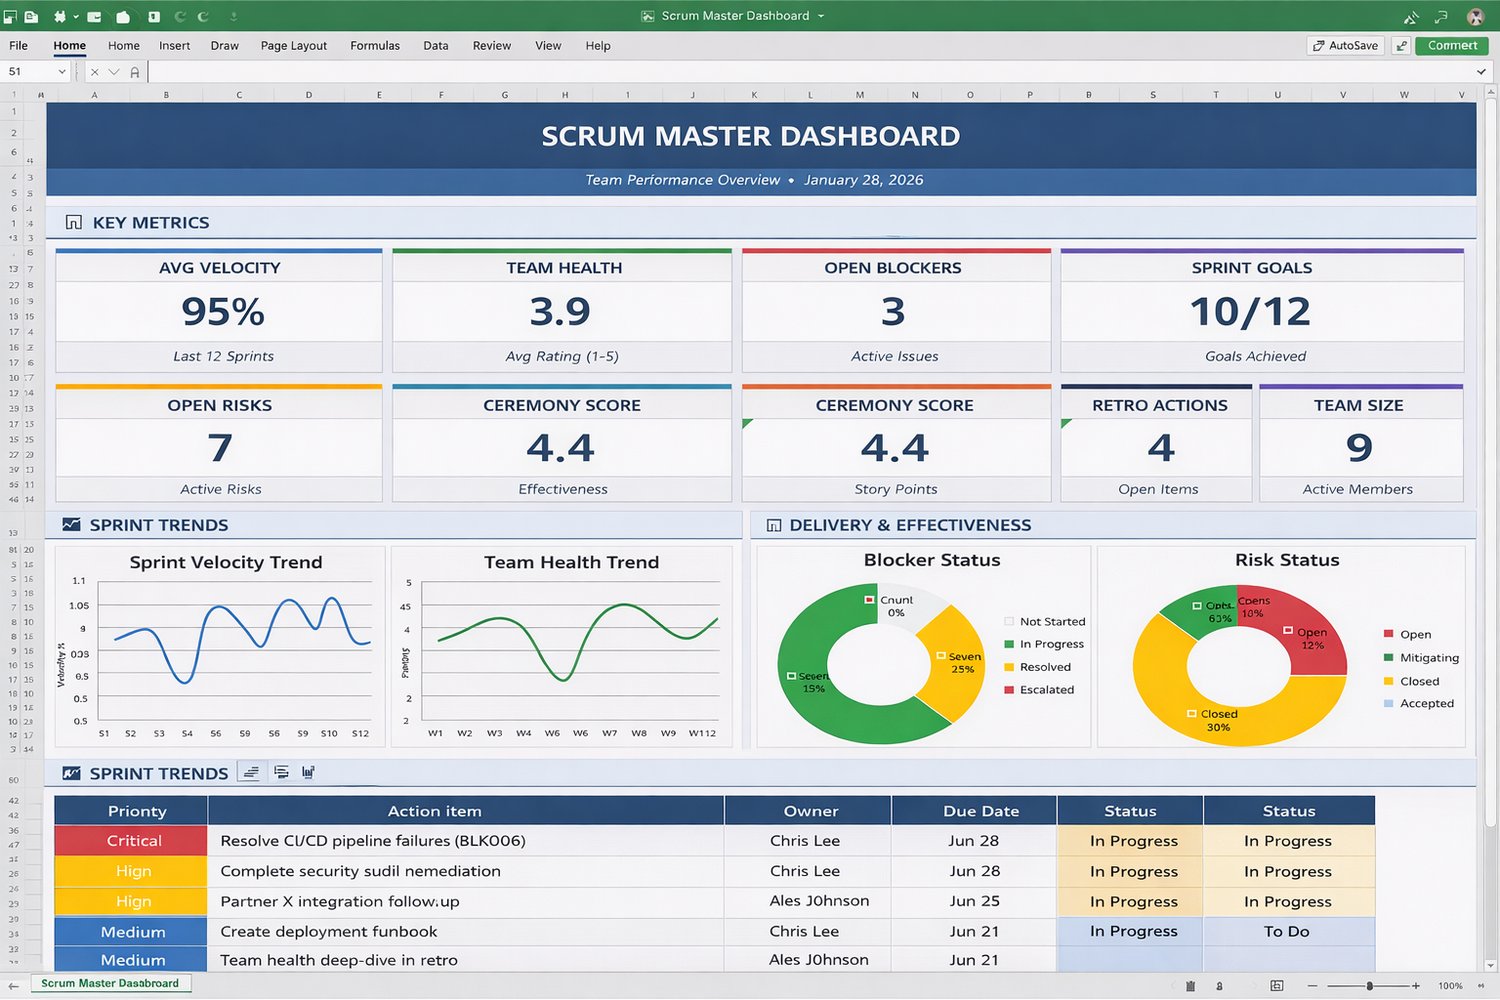Click the Redo icon in the title bar

pyautogui.click(x=203, y=16)
